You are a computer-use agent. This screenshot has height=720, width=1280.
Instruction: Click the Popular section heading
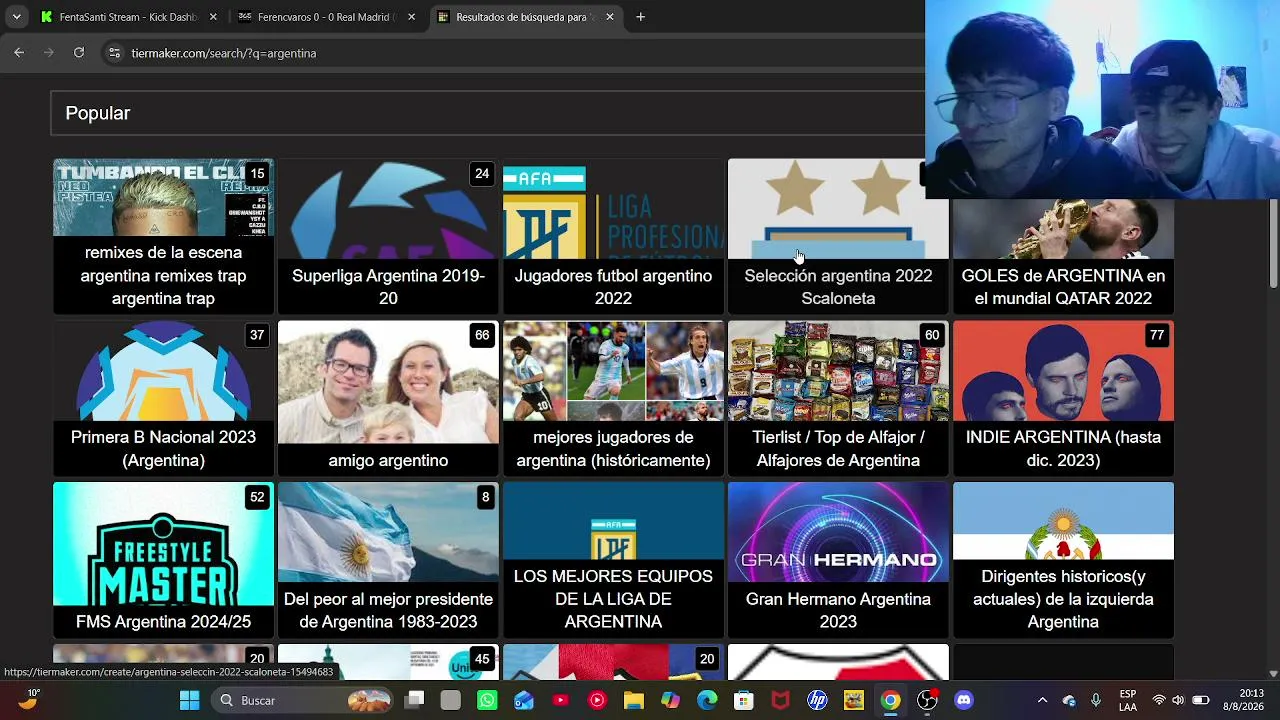click(x=98, y=113)
